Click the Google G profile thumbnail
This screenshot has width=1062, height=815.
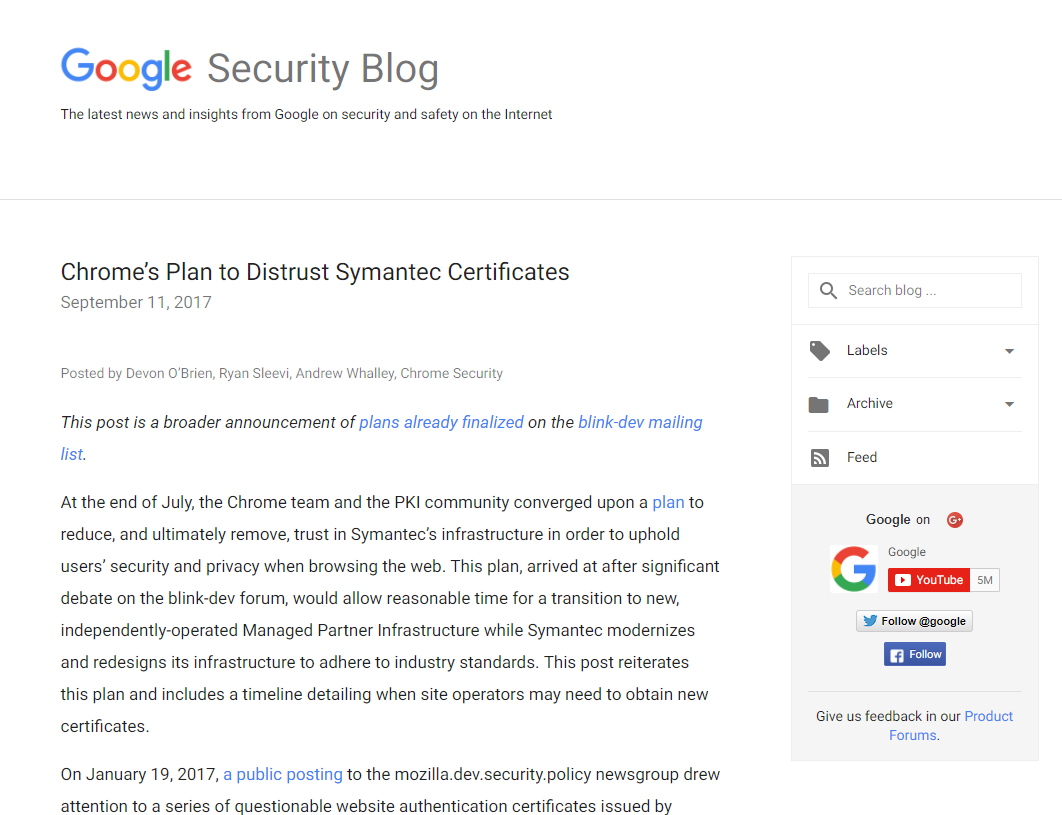[x=854, y=570]
